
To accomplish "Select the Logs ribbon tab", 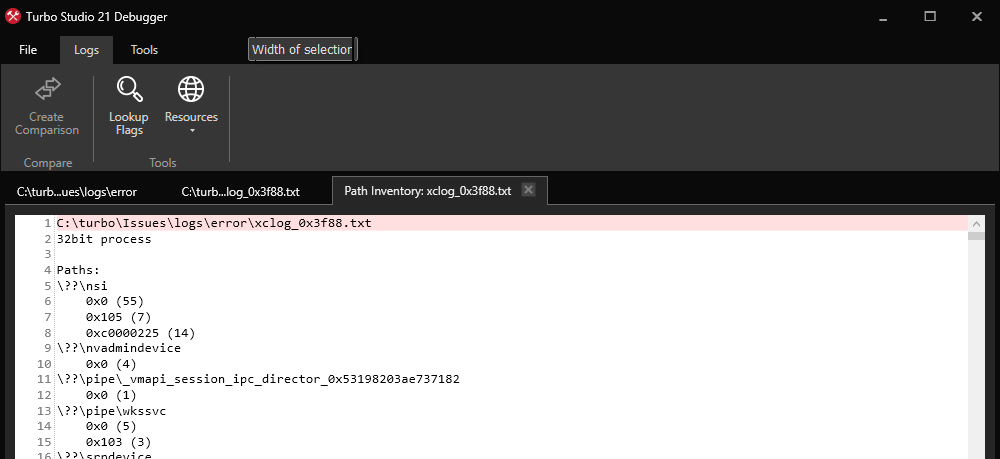I will (86, 50).
